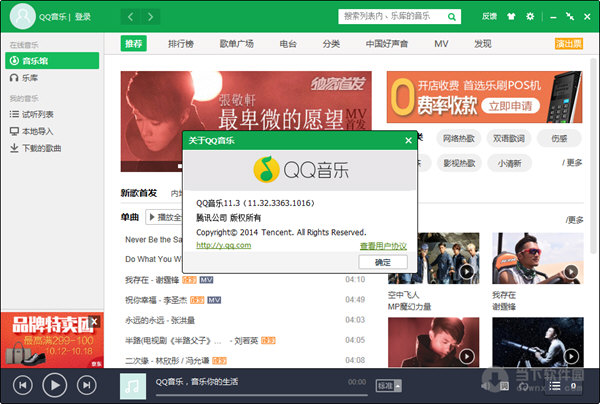Select 音乐馆 in the sidebar
Screen dimensions: 600x404
[x=52, y=60]
